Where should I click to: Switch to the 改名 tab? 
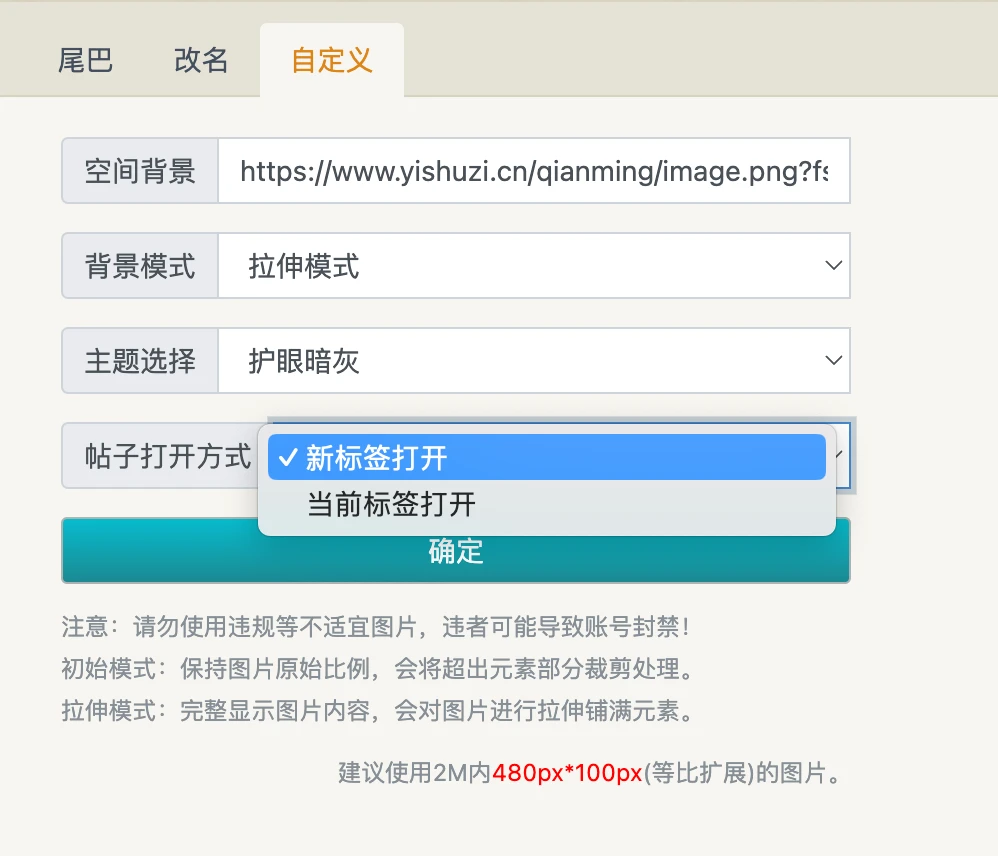click(x=201, y=60)
